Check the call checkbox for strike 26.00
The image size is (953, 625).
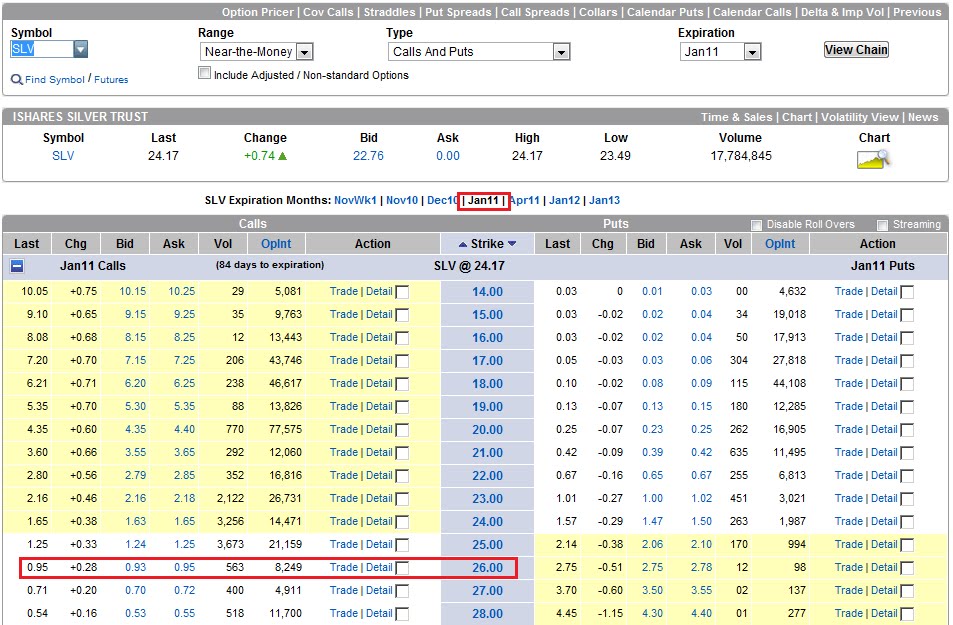pyautogui.click(x=402, y=568)
